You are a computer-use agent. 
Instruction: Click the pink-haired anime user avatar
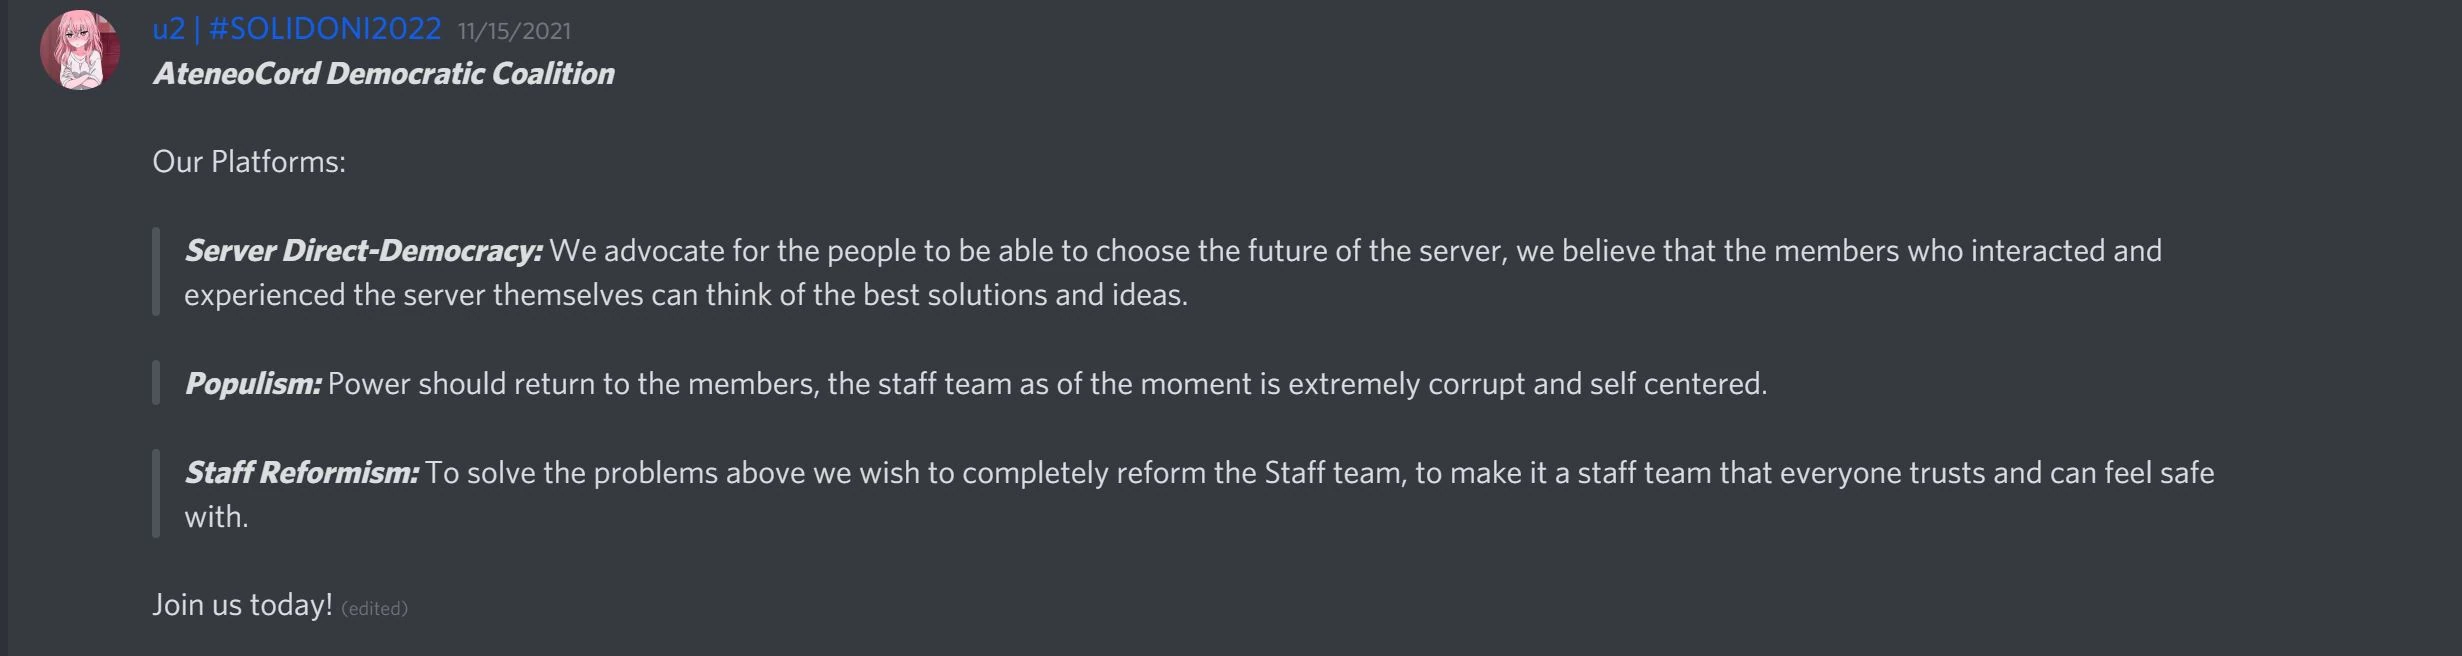pyautogui.click(x=79, y=51)
